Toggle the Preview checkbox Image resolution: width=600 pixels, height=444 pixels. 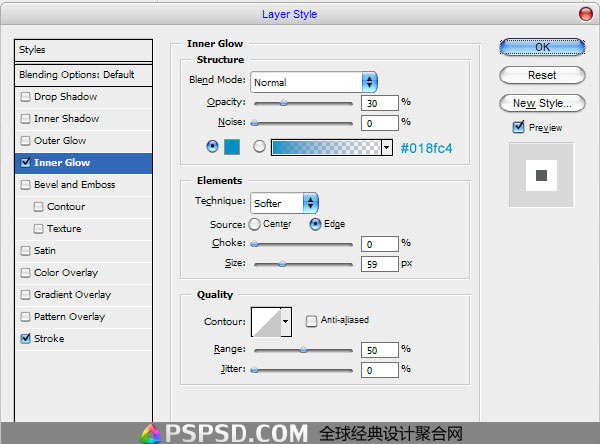(518, 127)
